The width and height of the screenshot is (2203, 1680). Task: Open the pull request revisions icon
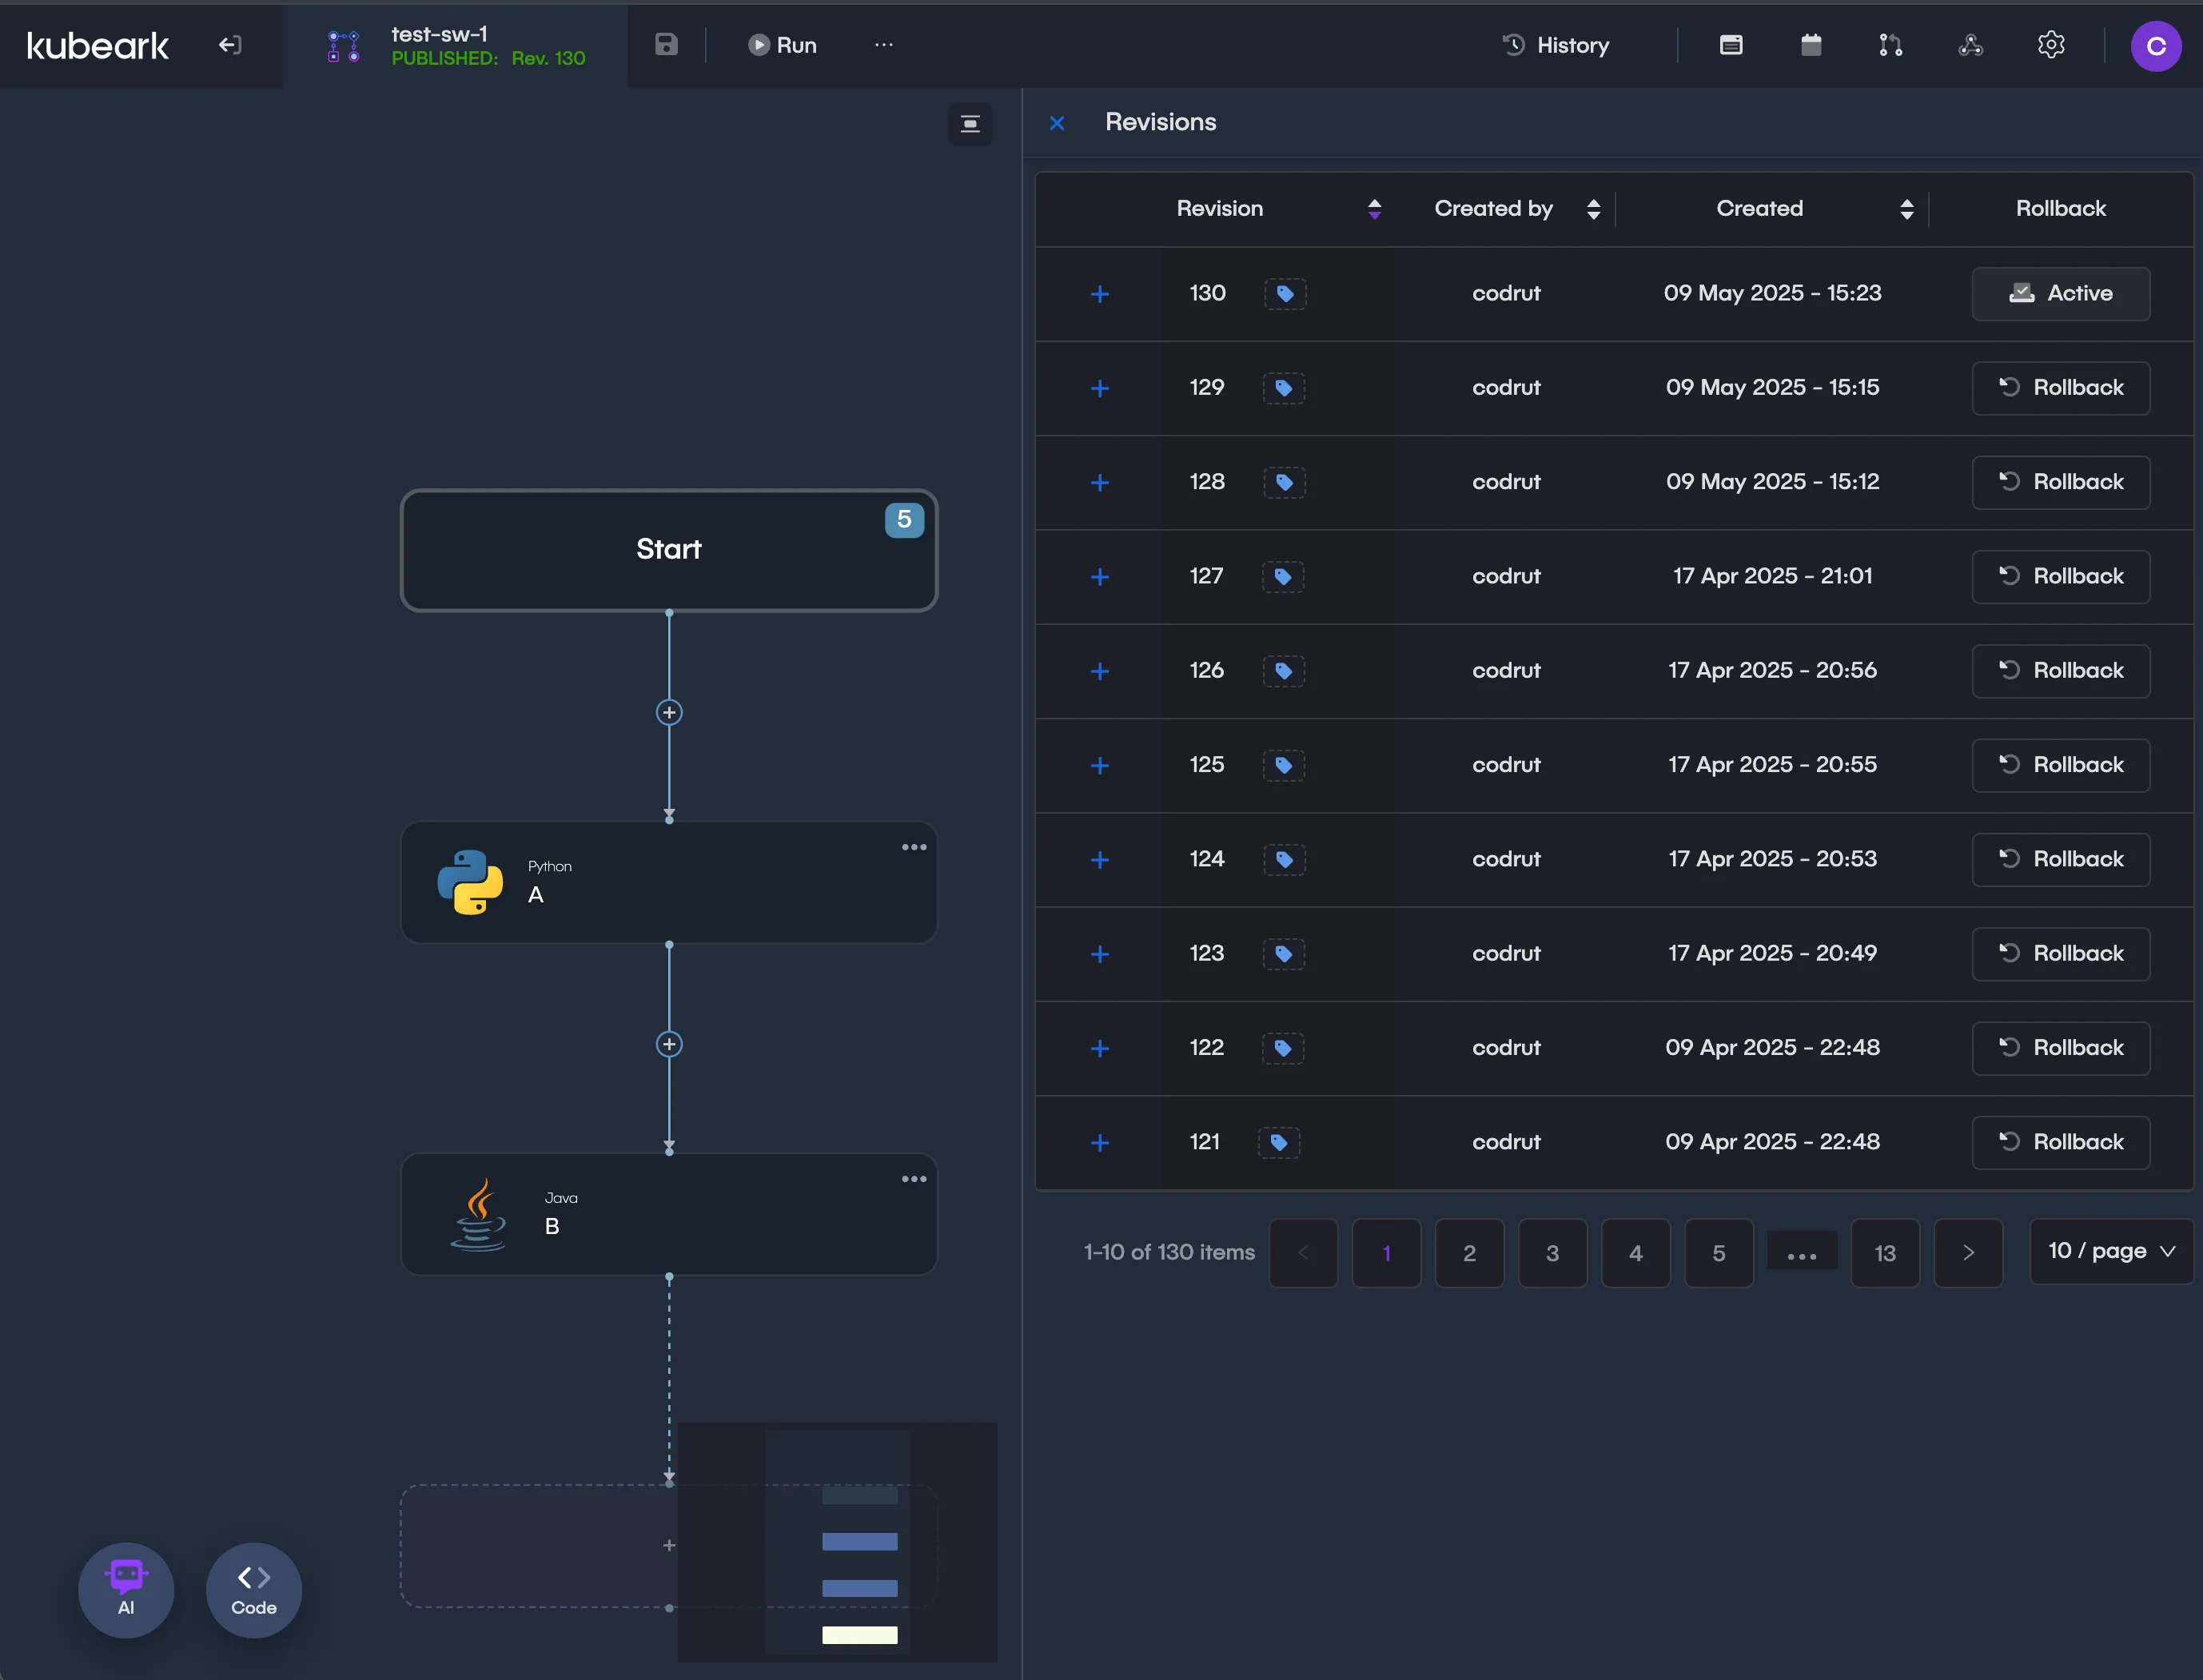tap(1890, 45)
